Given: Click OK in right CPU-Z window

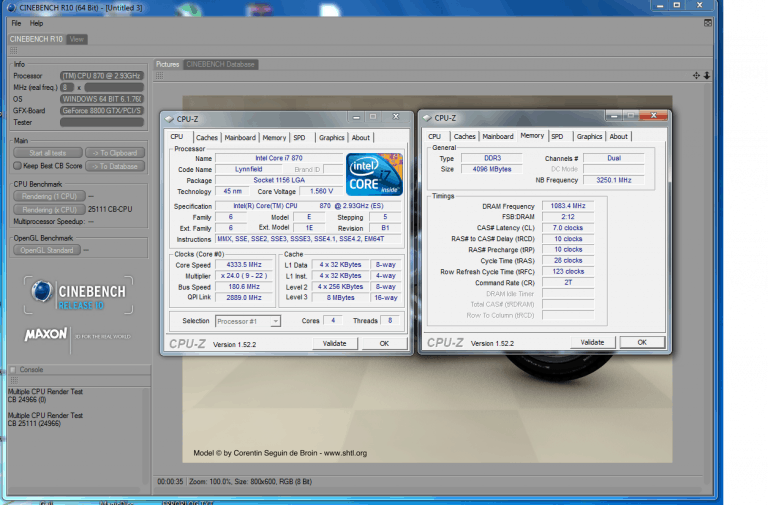Looking at the screenshot, I should pos(642,342).
